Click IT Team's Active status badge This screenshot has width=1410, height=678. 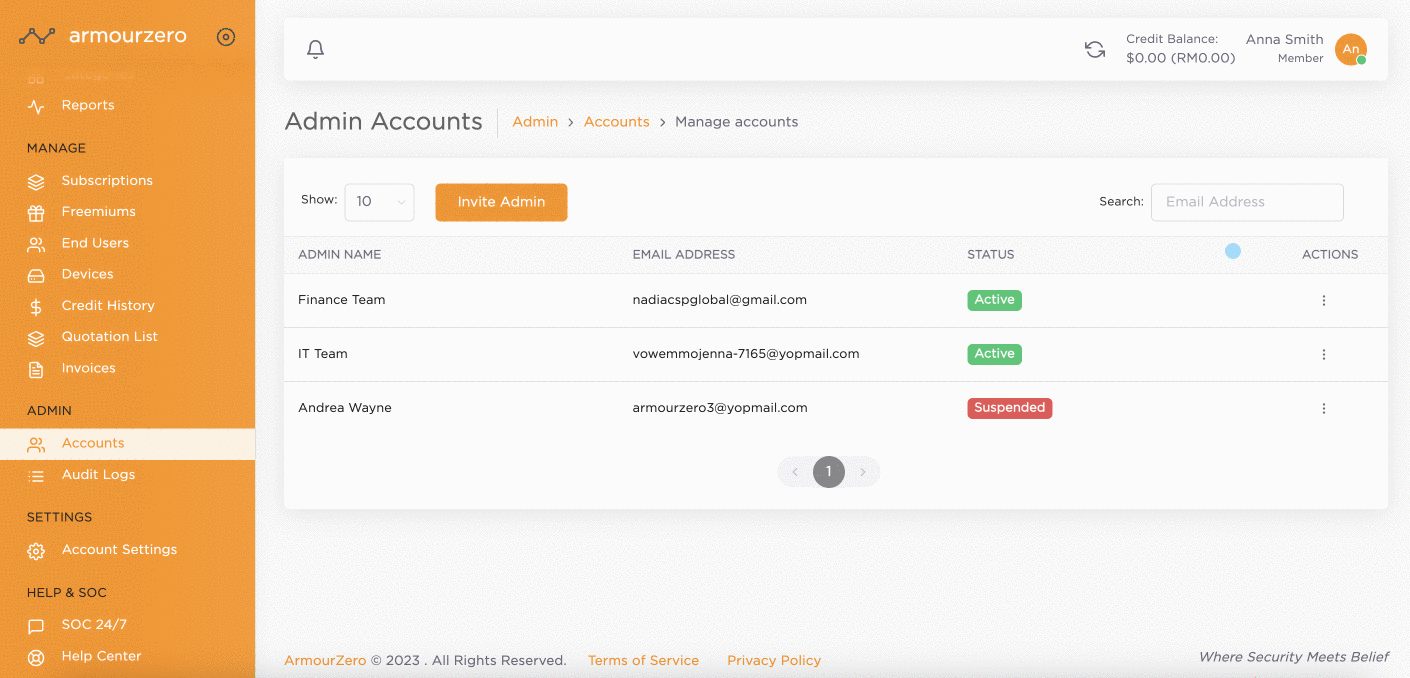pyautogui.click(x=994, y=354)
